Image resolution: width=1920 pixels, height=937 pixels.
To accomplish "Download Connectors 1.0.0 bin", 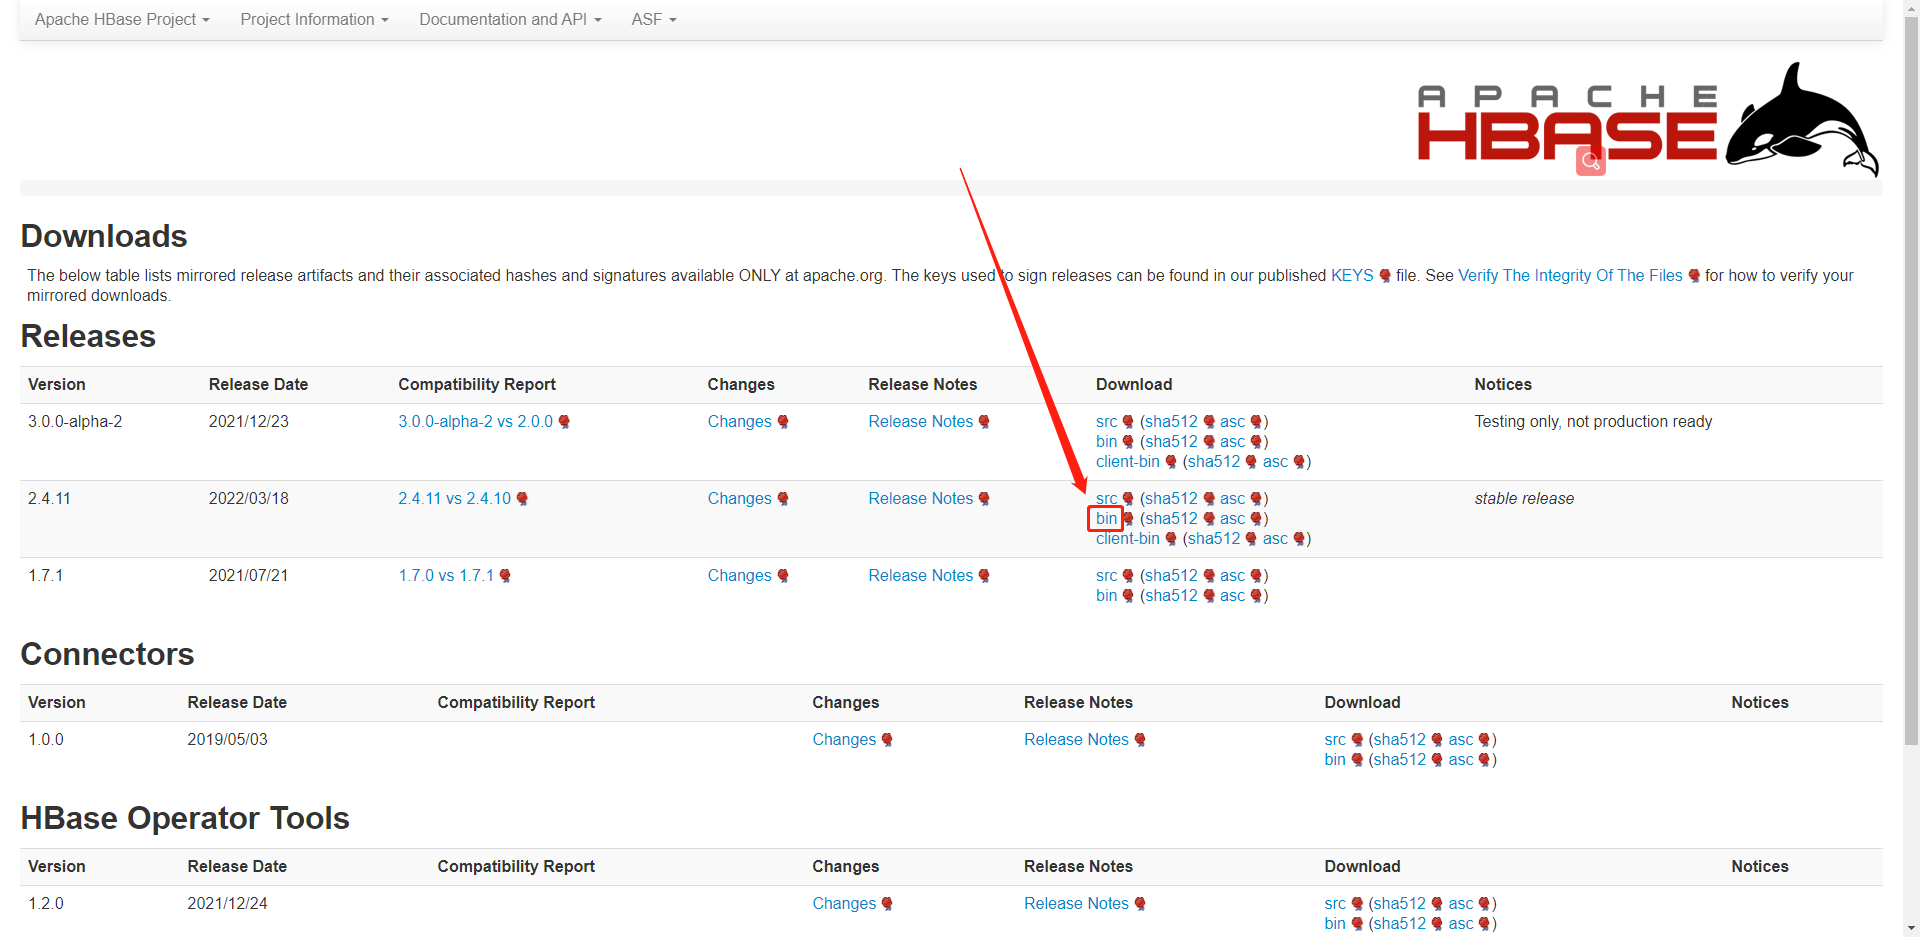I will click(x=1335, y=759).
